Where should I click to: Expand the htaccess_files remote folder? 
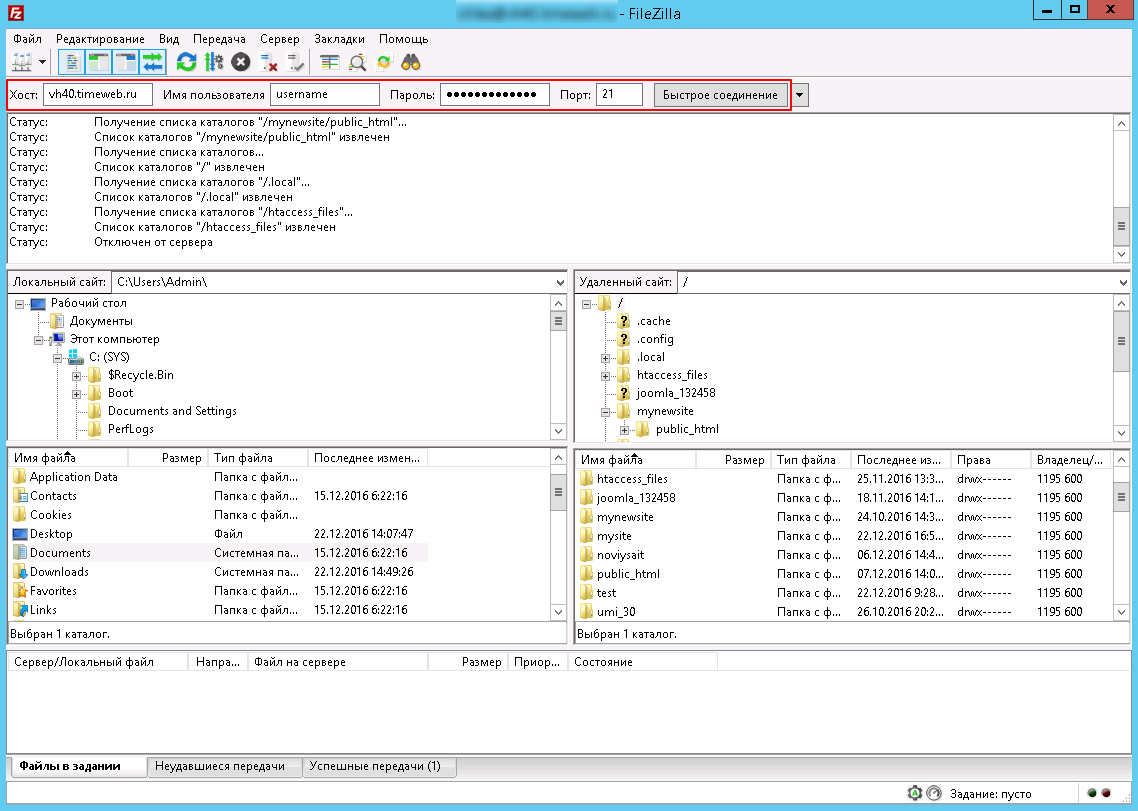coord(606,375)
